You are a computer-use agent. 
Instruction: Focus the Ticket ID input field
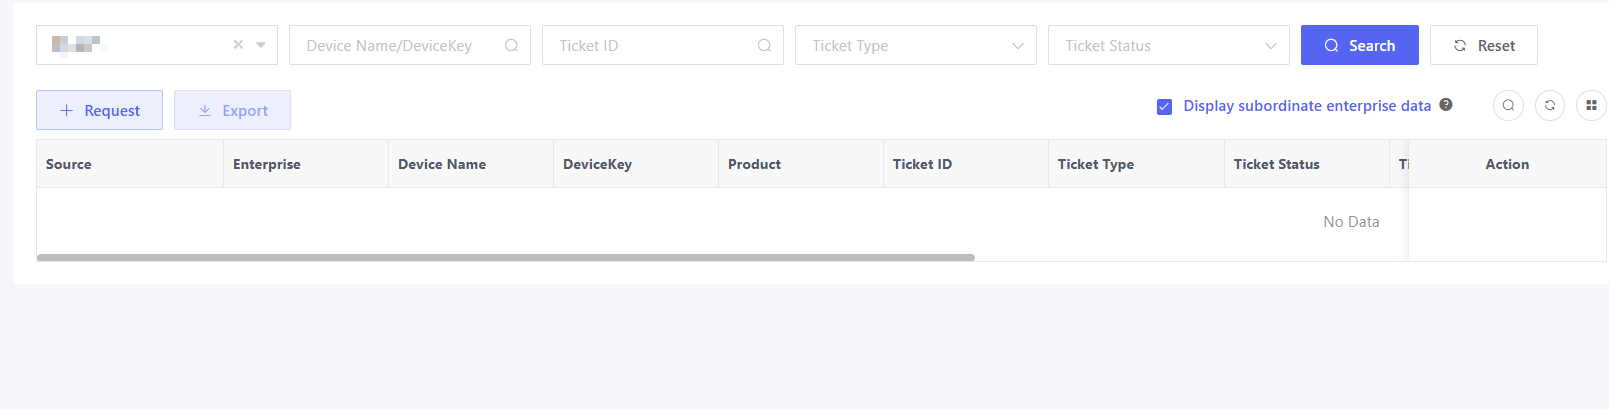pyautogui.click(x=648, y=46)
